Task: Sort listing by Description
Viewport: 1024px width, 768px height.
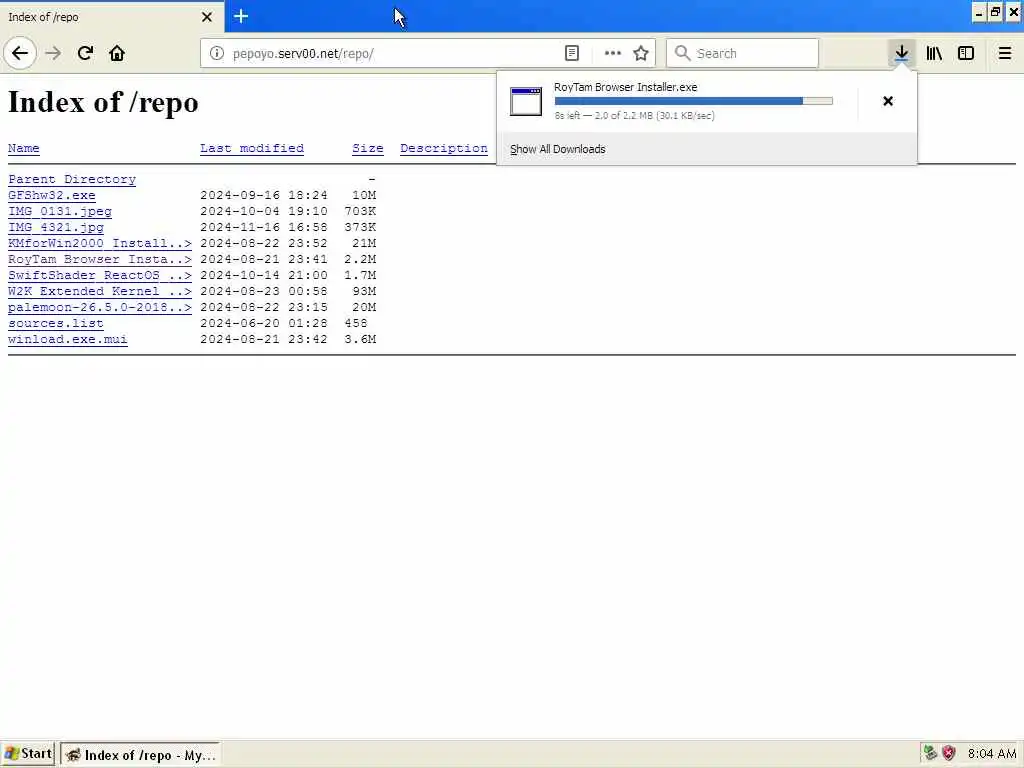Action: click(x=444, y=148)
